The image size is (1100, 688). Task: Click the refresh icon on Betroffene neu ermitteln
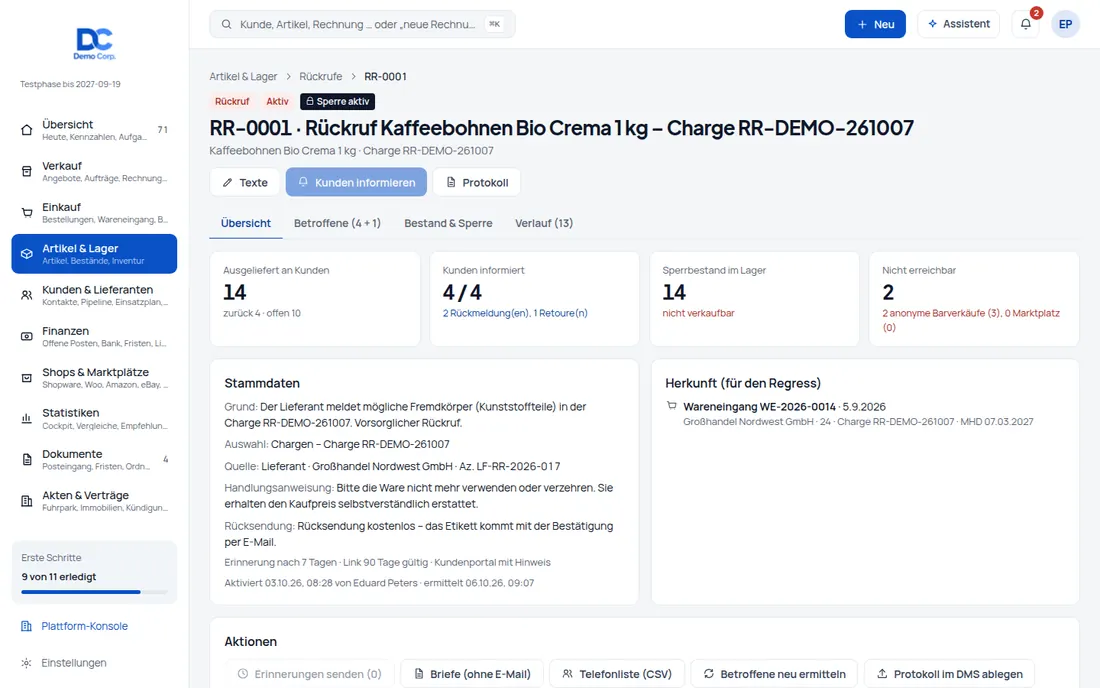[709, 674]
